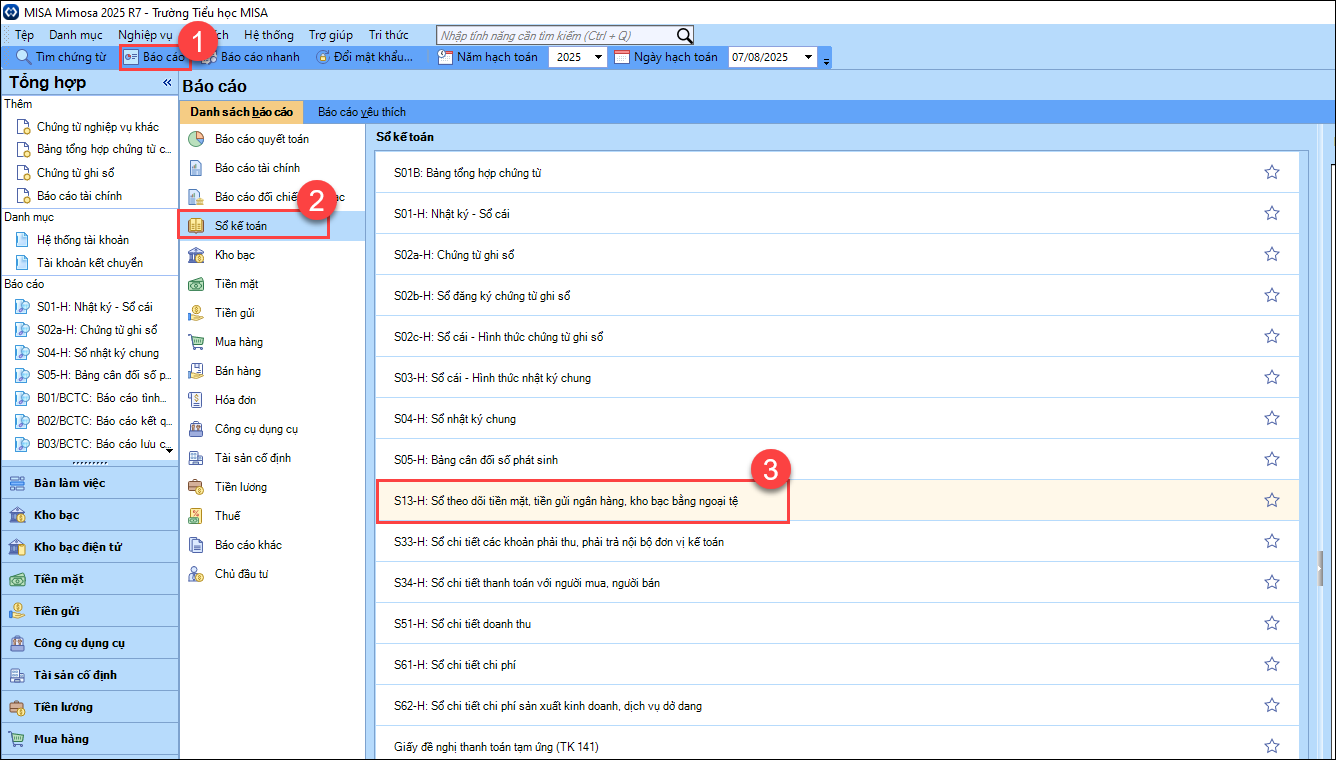The image size is (1336, 760).
Task: Favorite S13-H ngoại tệ report star
Action: (x=1272, y=500)
